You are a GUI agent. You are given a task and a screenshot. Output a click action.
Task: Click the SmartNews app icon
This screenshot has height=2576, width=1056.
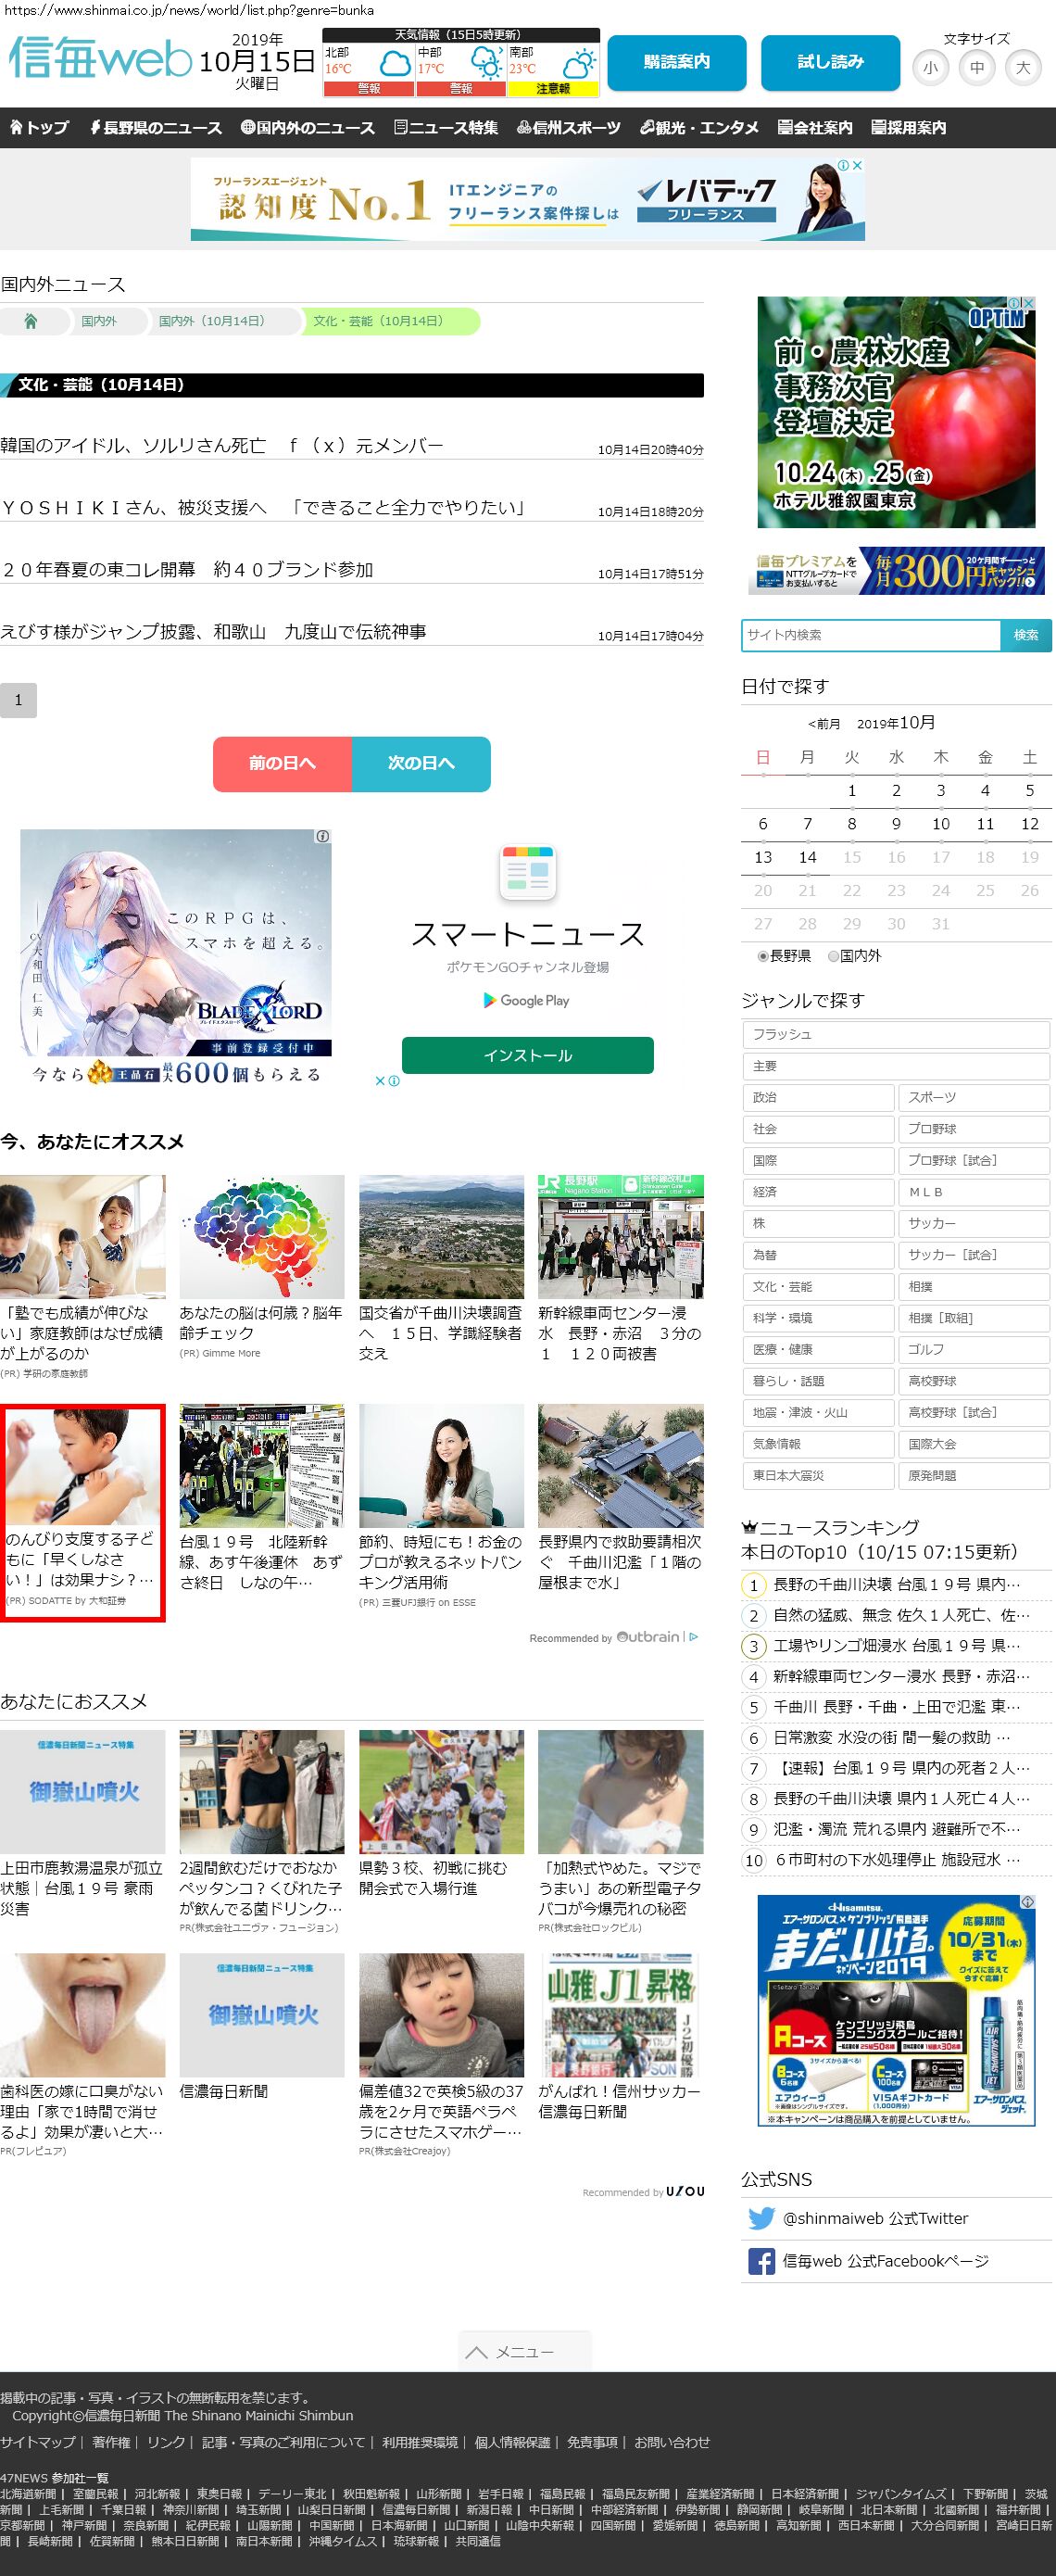528,872
